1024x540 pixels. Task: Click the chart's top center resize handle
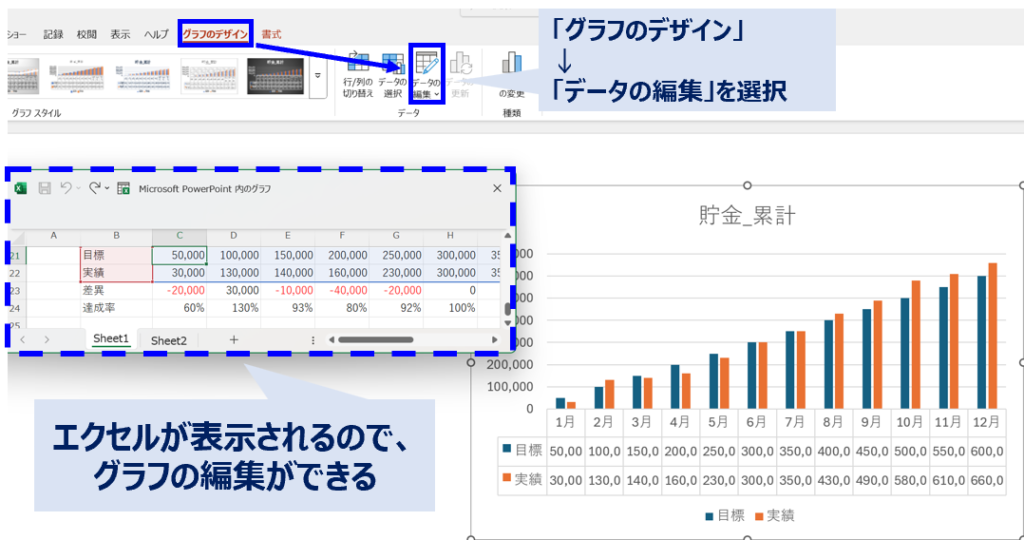tap(748, 185)
